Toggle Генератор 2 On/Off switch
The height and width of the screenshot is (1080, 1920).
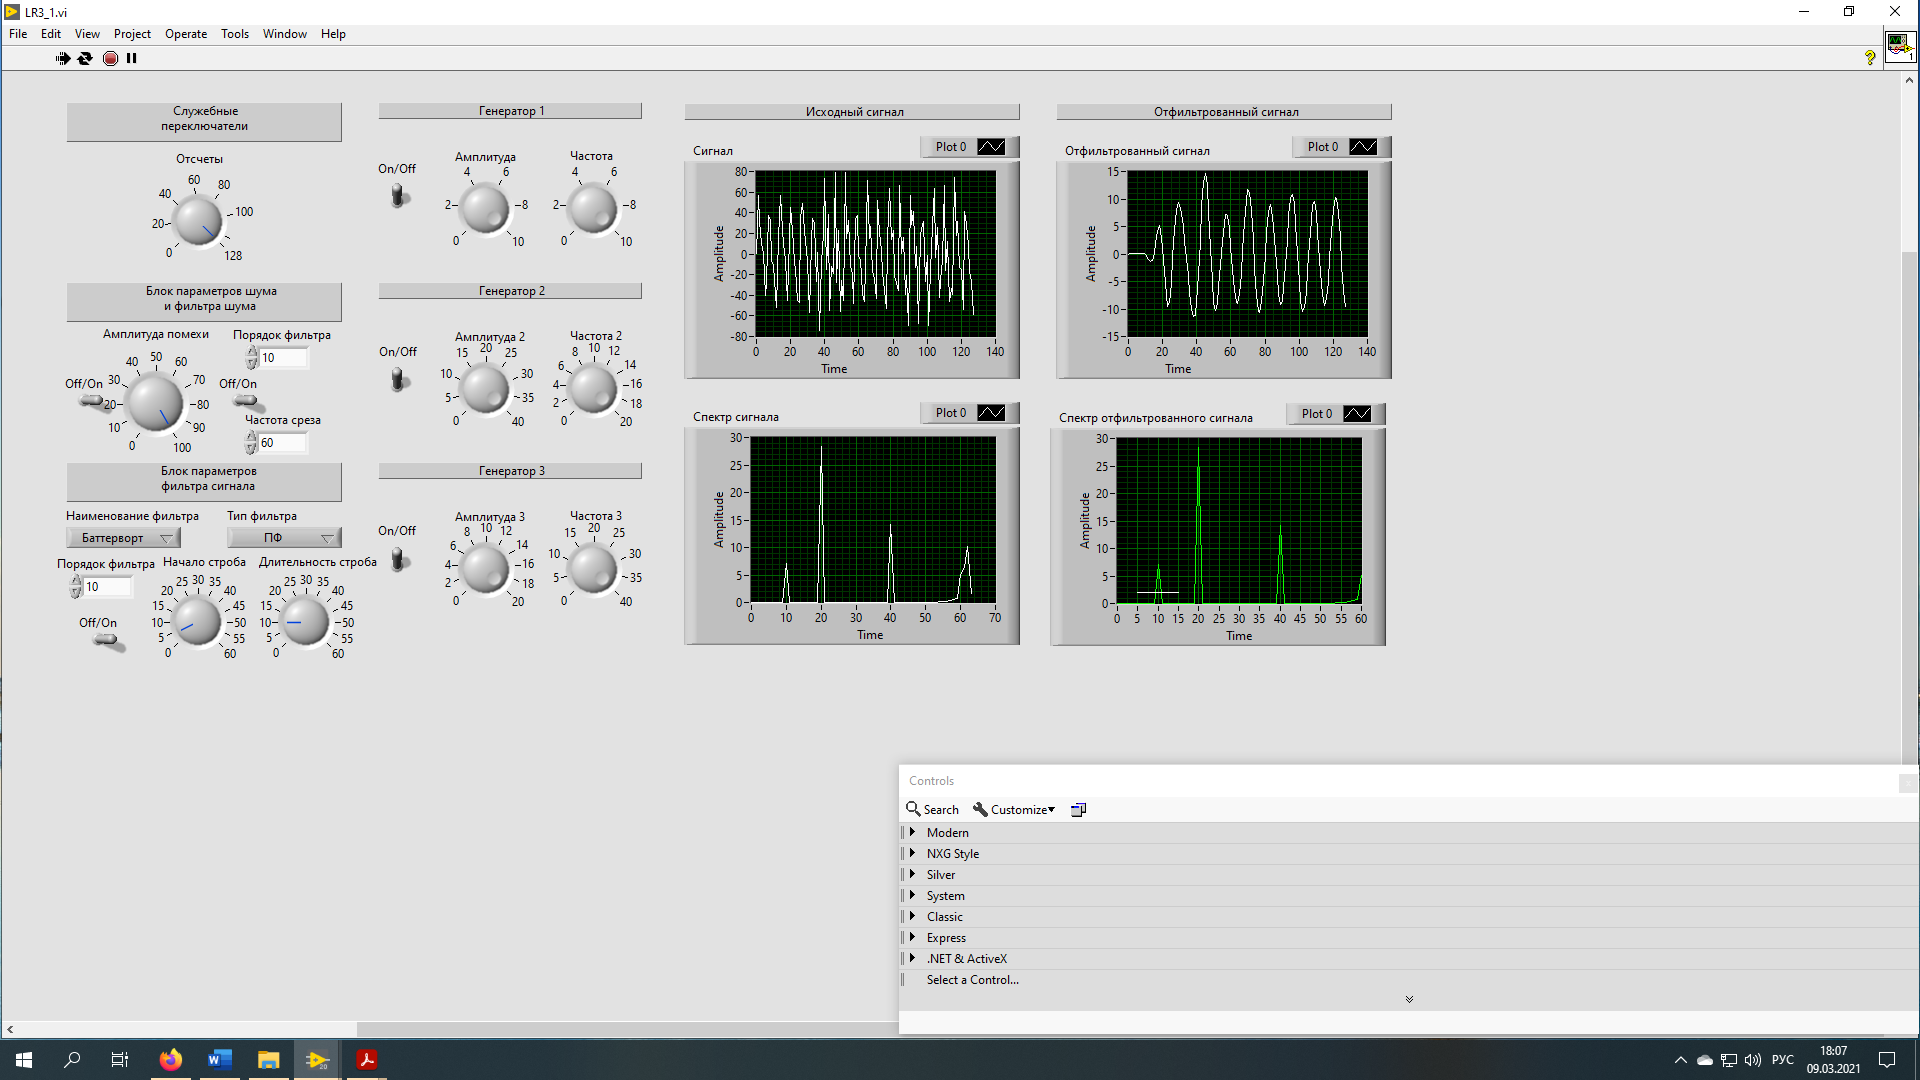point(399,379)
